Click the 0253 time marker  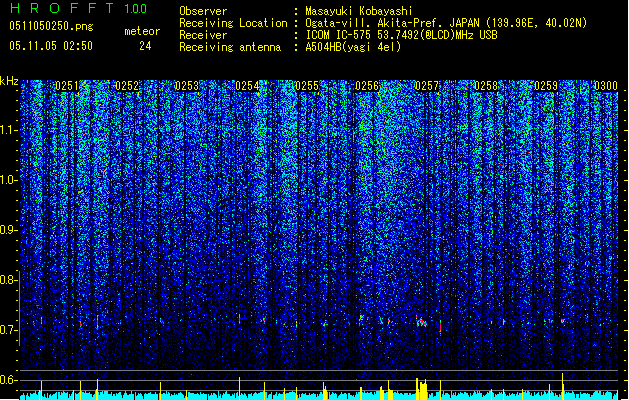coord(187,86)
